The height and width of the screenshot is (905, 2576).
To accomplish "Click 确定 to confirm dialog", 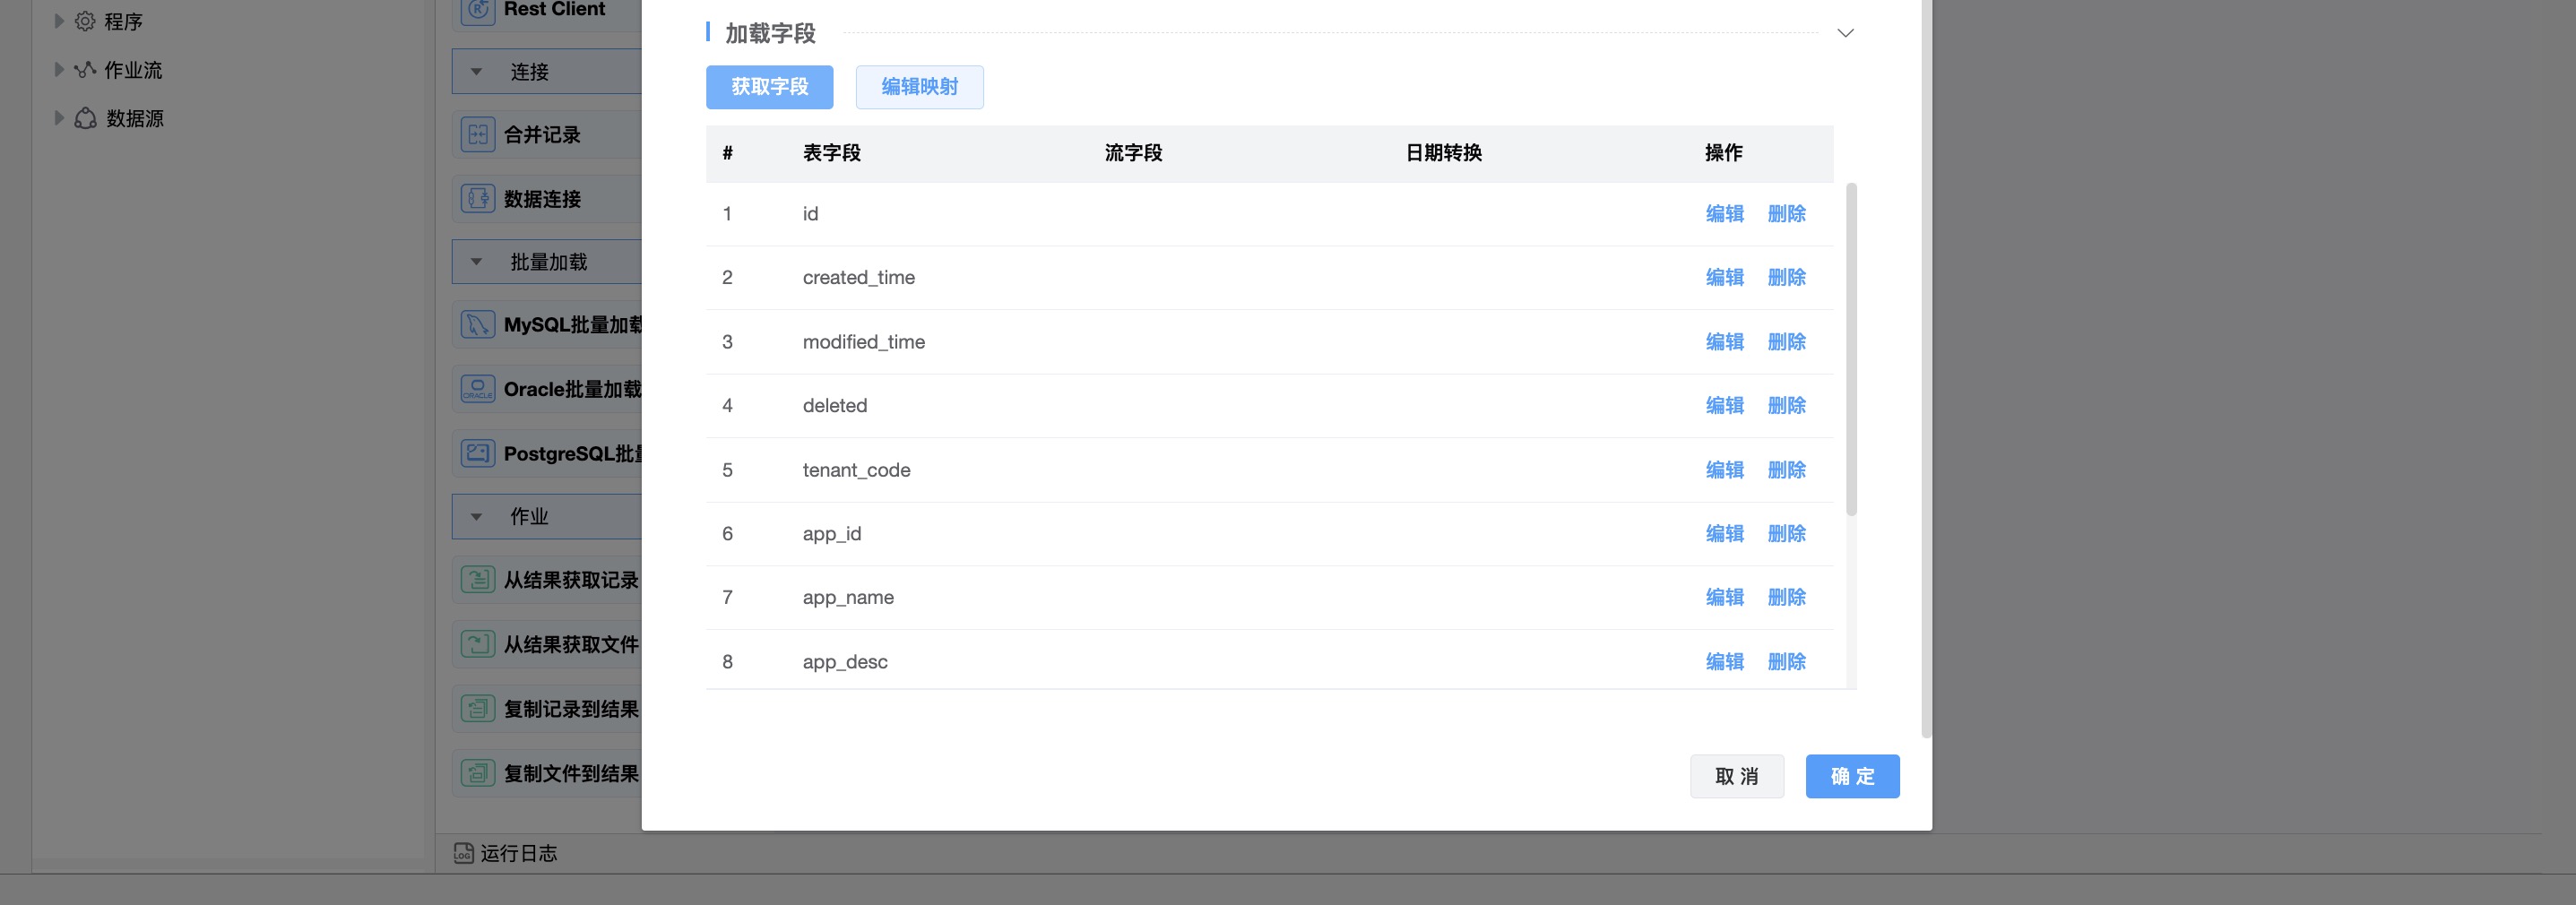I will [1852, 776].
